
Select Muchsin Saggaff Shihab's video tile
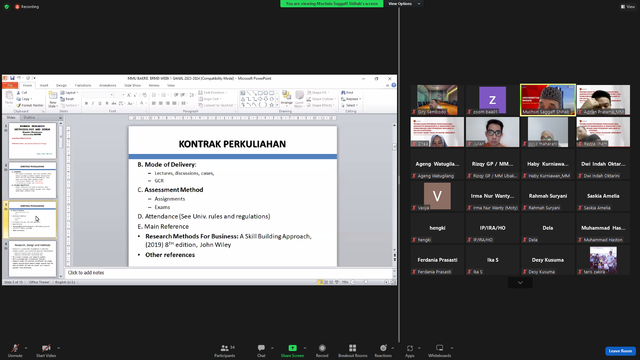pos(548,100)
